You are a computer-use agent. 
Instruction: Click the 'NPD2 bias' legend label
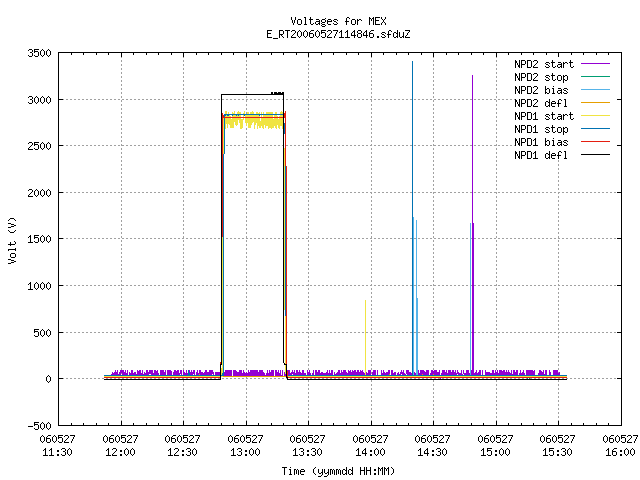(x=541, y=90)
